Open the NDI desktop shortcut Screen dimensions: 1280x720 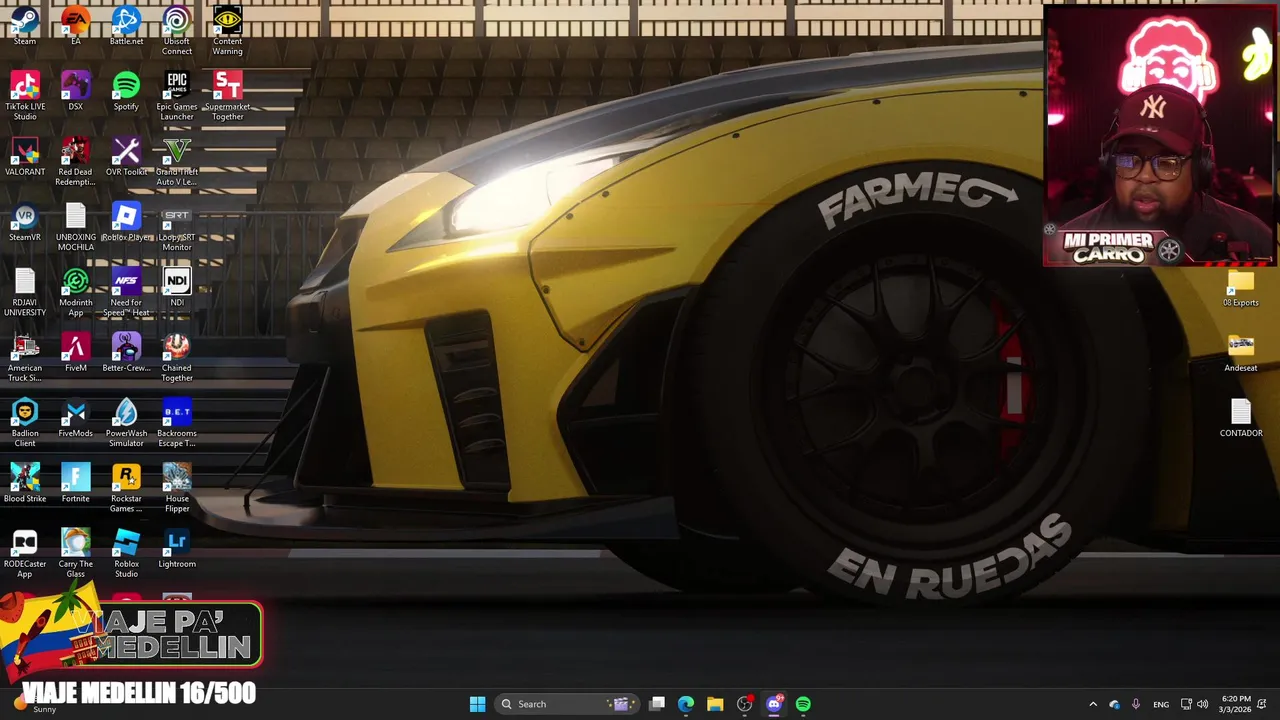[177, 286]
